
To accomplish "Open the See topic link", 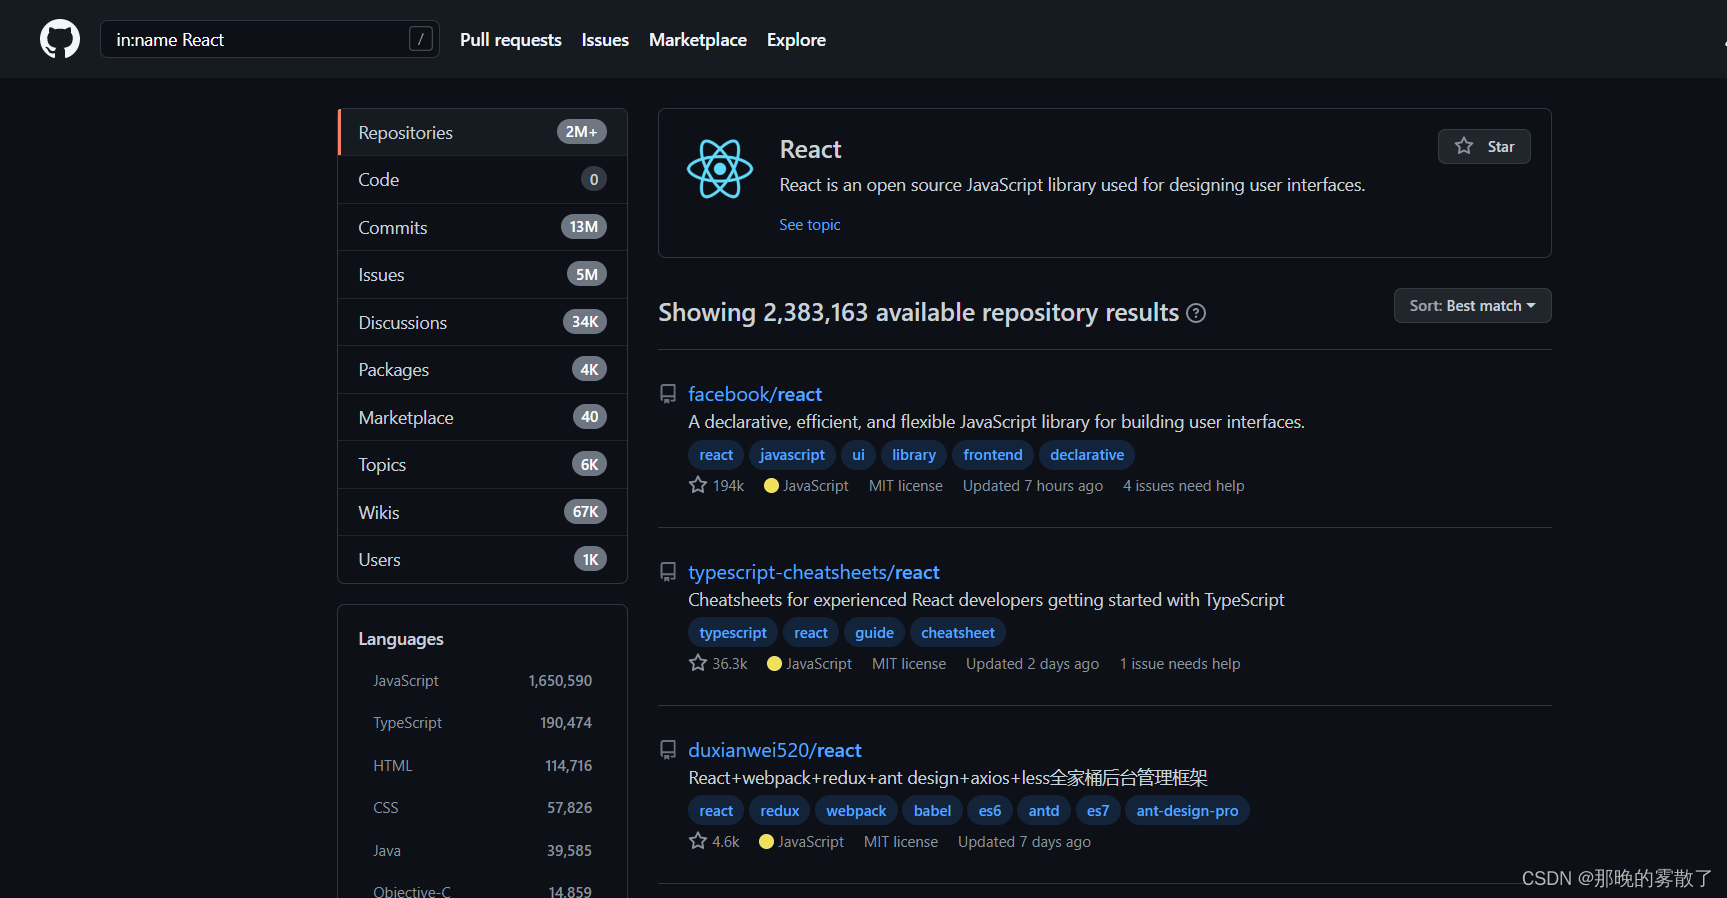I will pos(810,225).
